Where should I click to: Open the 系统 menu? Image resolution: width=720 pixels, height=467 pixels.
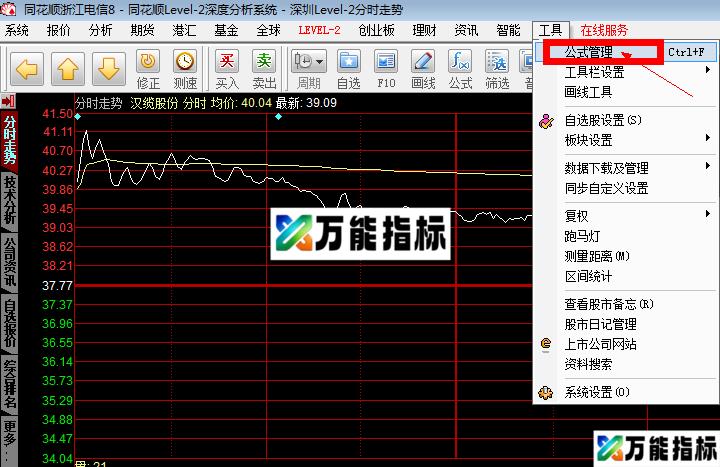(17, 31)
